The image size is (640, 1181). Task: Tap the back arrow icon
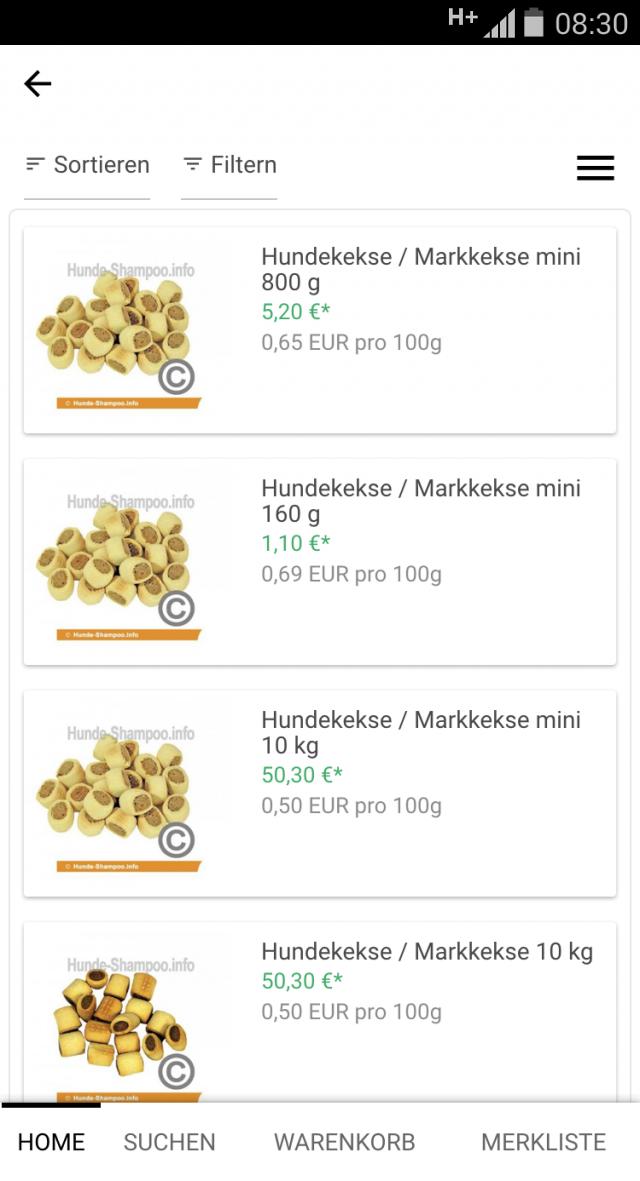38,84
